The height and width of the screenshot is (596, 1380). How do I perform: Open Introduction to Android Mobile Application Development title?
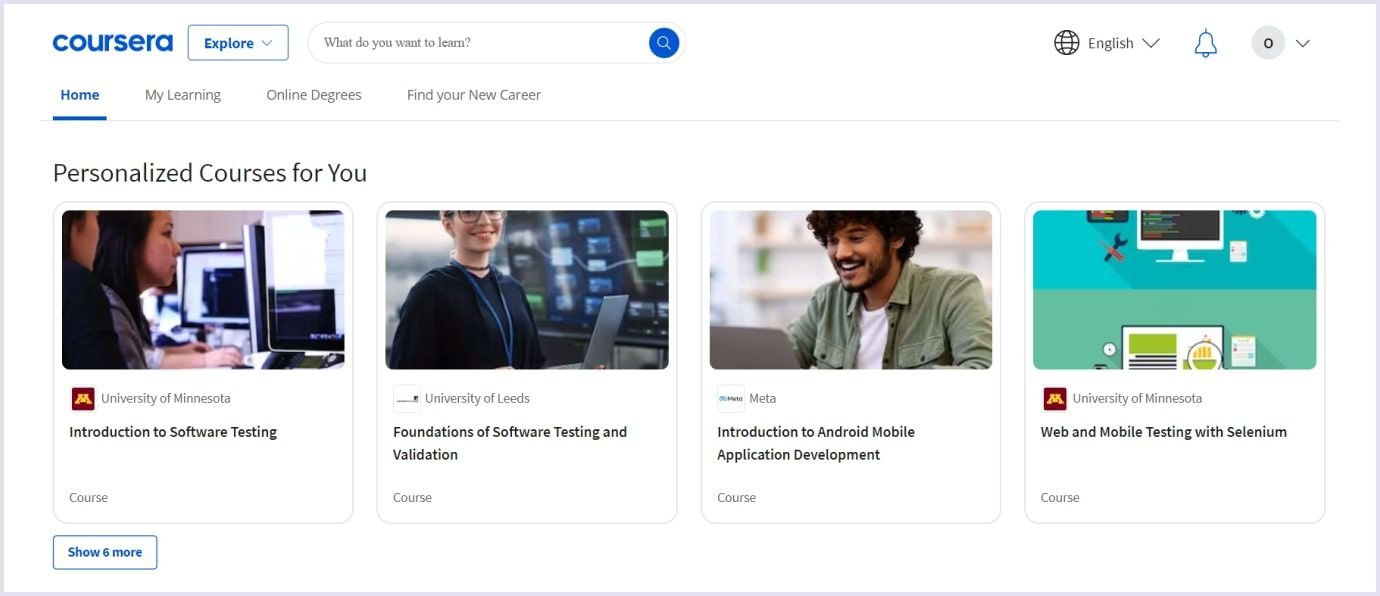tap(816, 443)
